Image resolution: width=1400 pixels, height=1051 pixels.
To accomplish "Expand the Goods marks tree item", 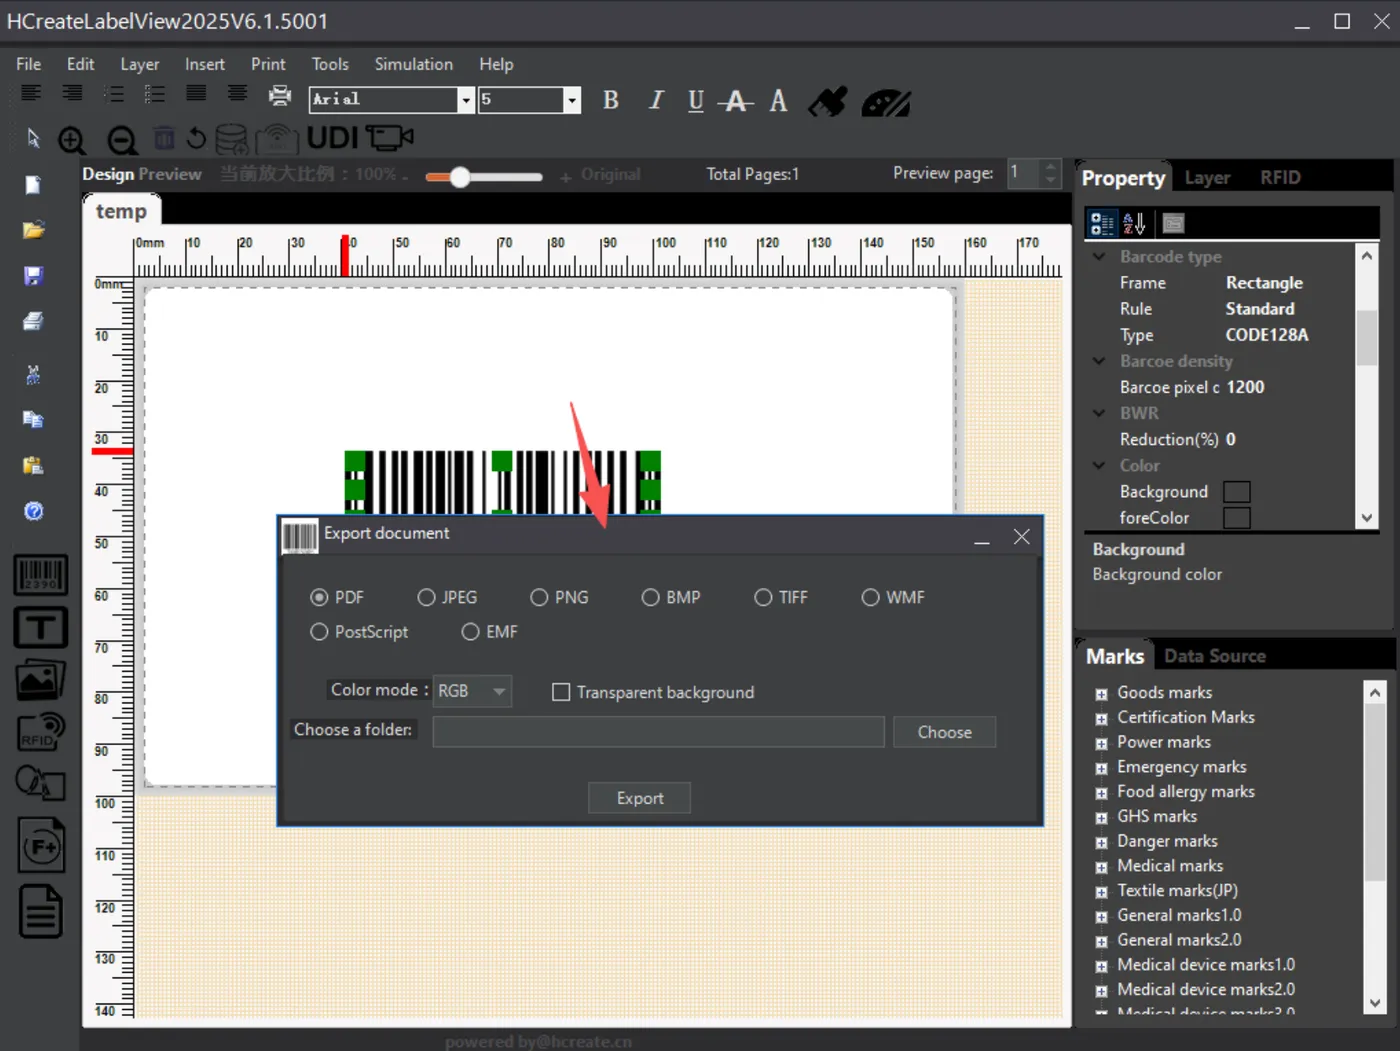I will [1101, 693].
